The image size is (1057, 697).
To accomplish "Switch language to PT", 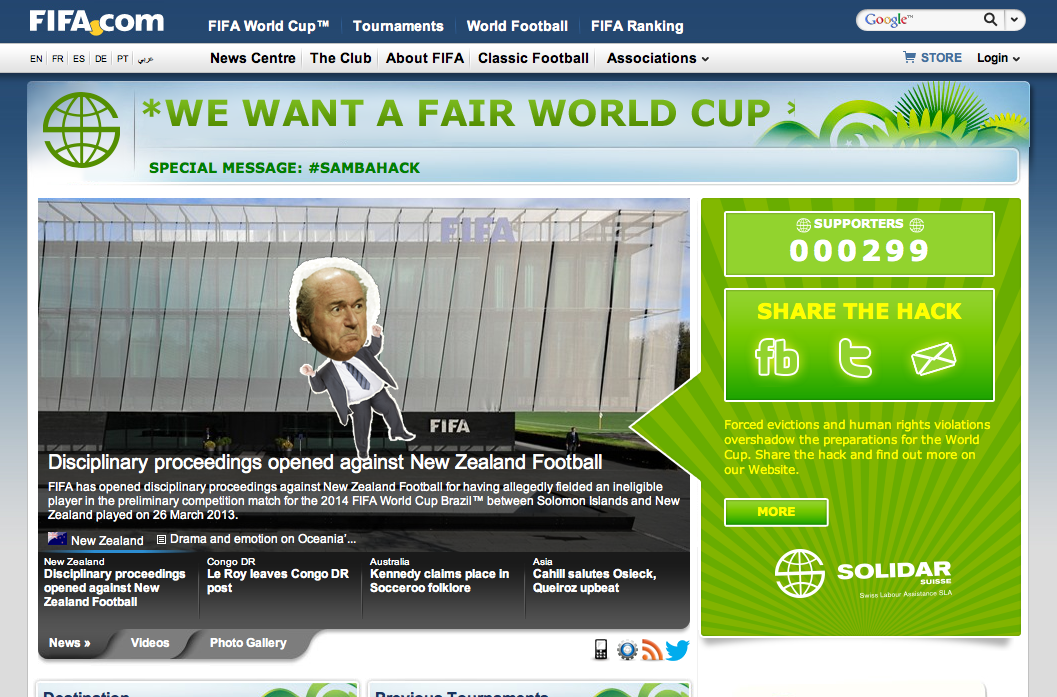I will pos(122,59).
